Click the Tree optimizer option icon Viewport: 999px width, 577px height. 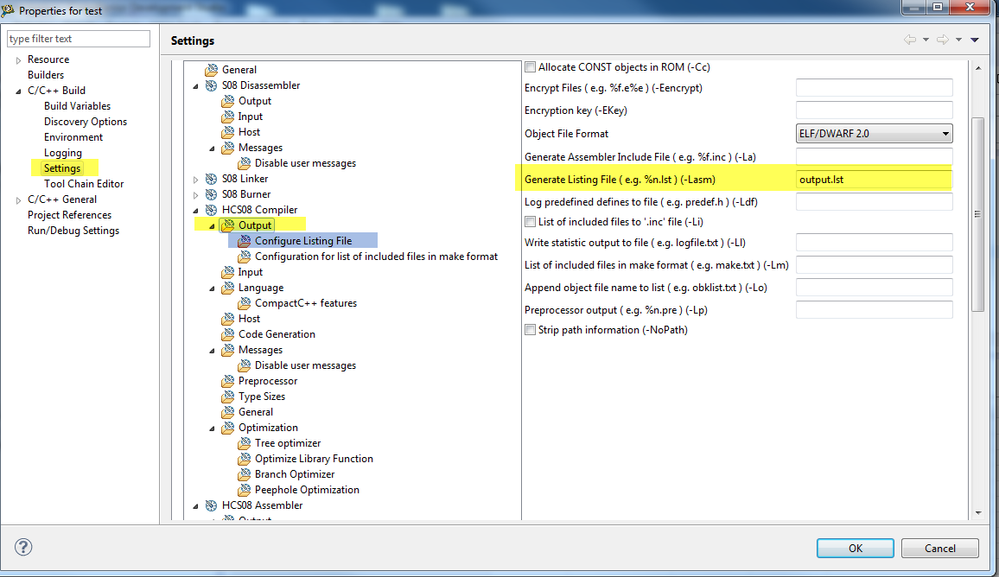[244, 443]
